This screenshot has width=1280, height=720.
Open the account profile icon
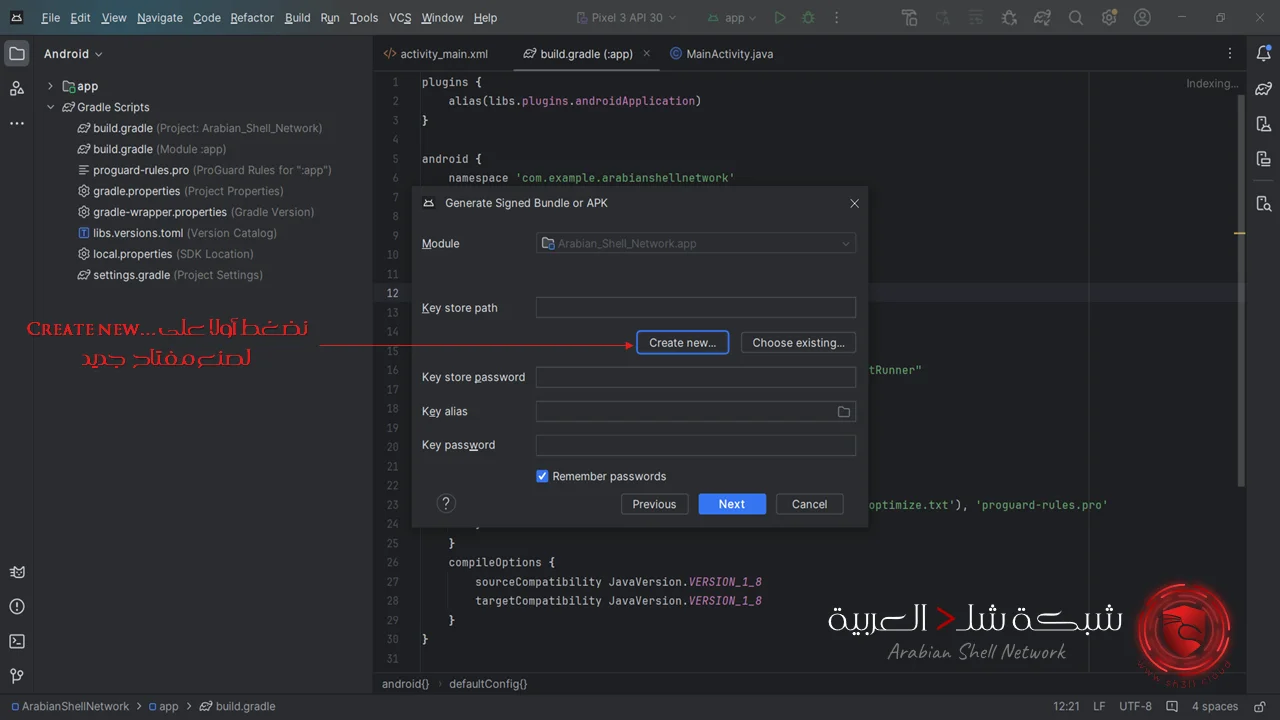[1143, 18]
